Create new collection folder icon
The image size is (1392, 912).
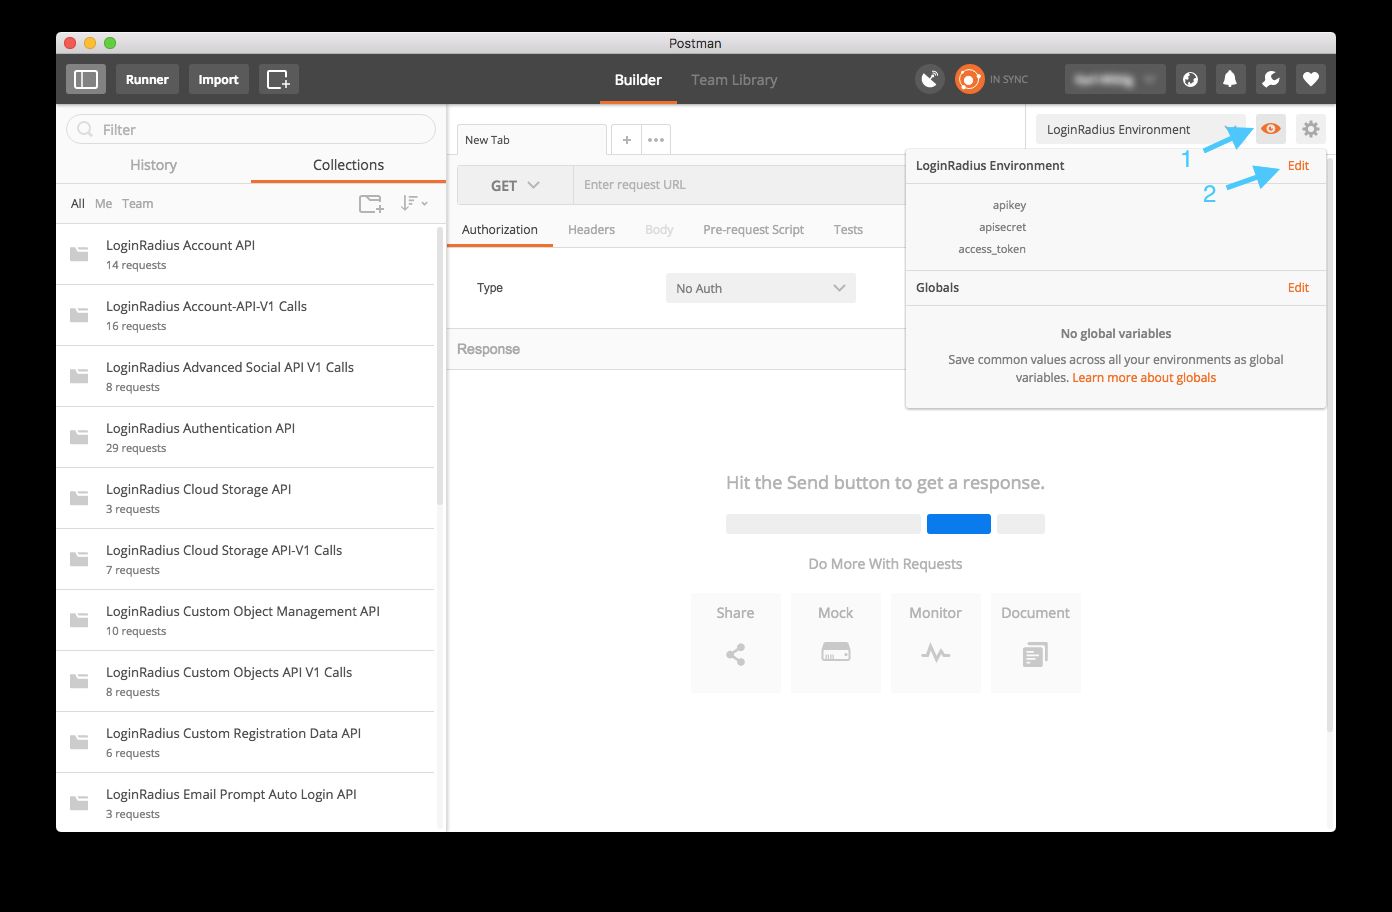tap(371, 204)
